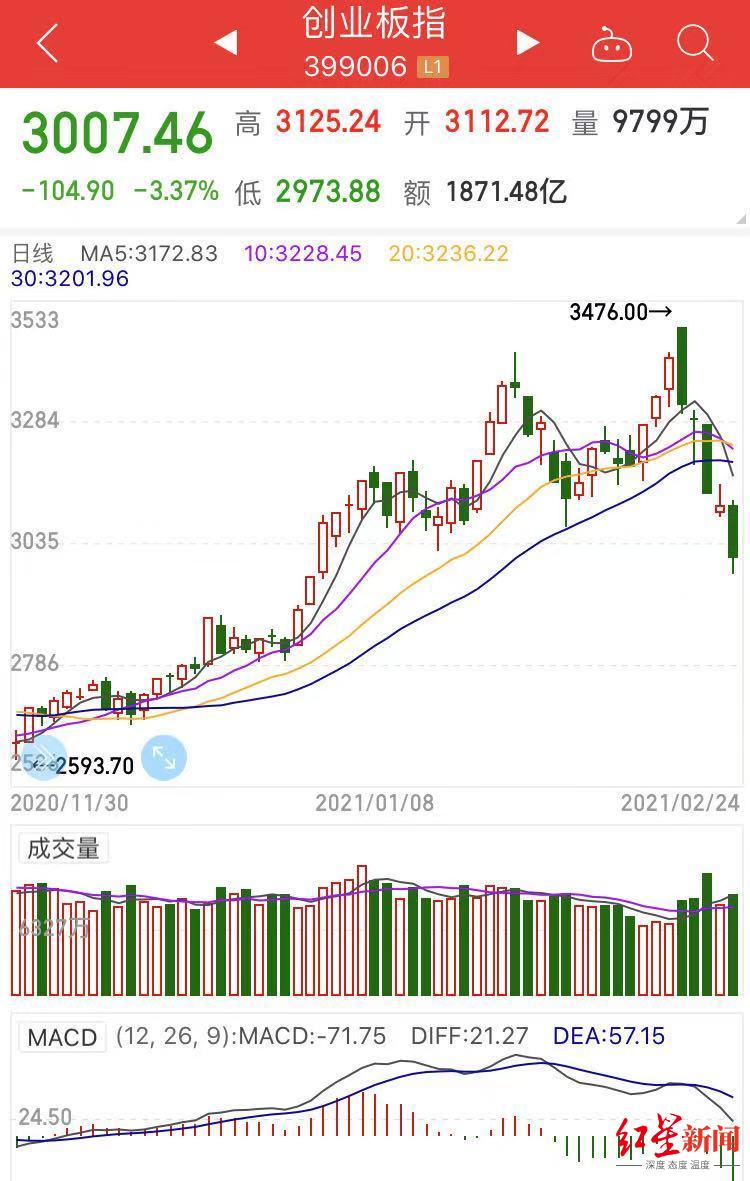Viewport: 750px width, 1181px height.
Task: Tap the index code 399006
Action: pos(355,67)
